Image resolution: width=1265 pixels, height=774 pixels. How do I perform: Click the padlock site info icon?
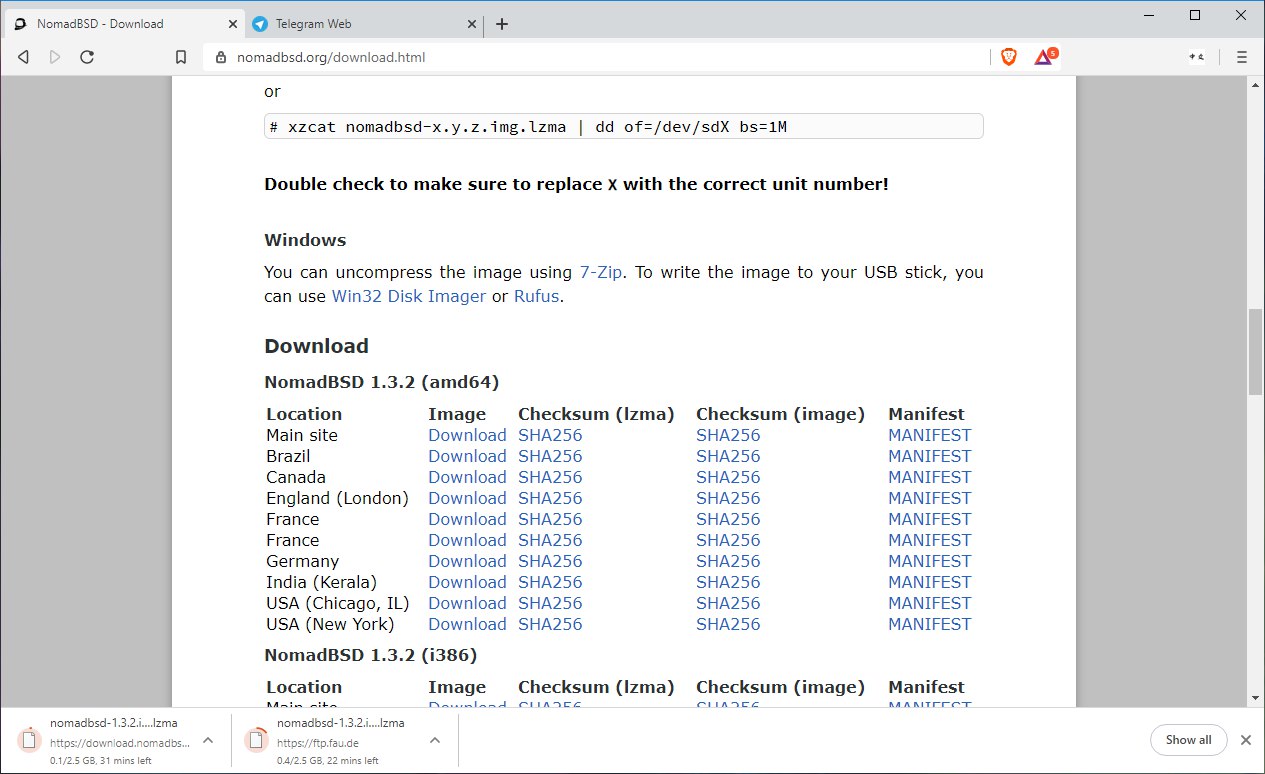(222, 57)
